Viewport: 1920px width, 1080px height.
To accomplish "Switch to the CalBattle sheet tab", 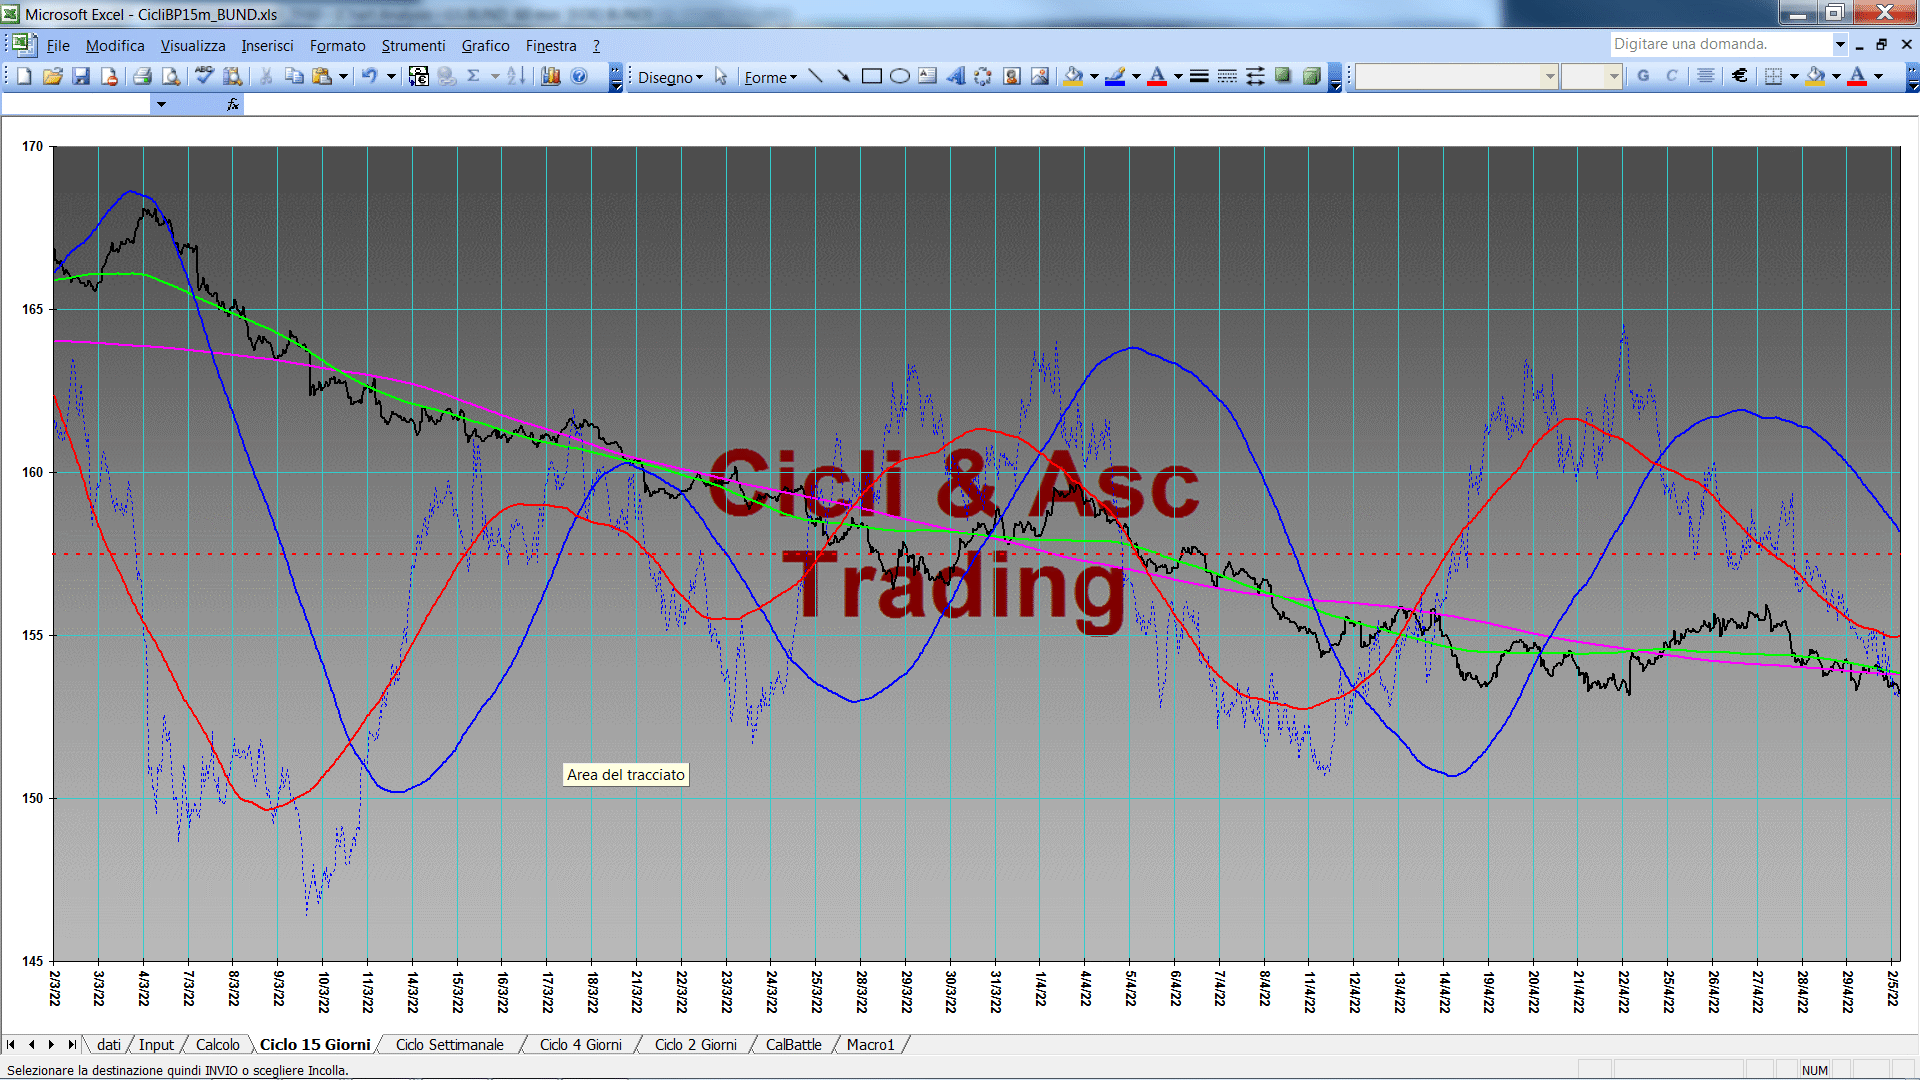I will (793, 1044).
